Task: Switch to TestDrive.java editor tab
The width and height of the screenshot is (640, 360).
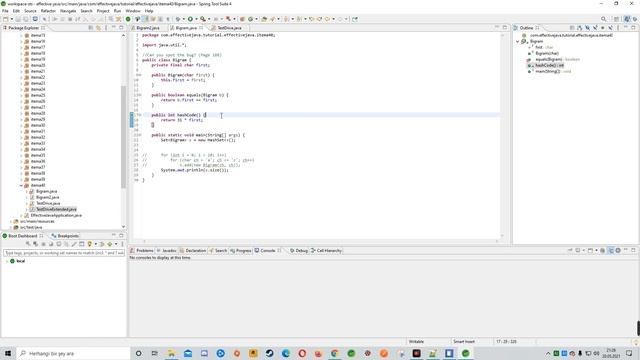Action: [229, 28]
